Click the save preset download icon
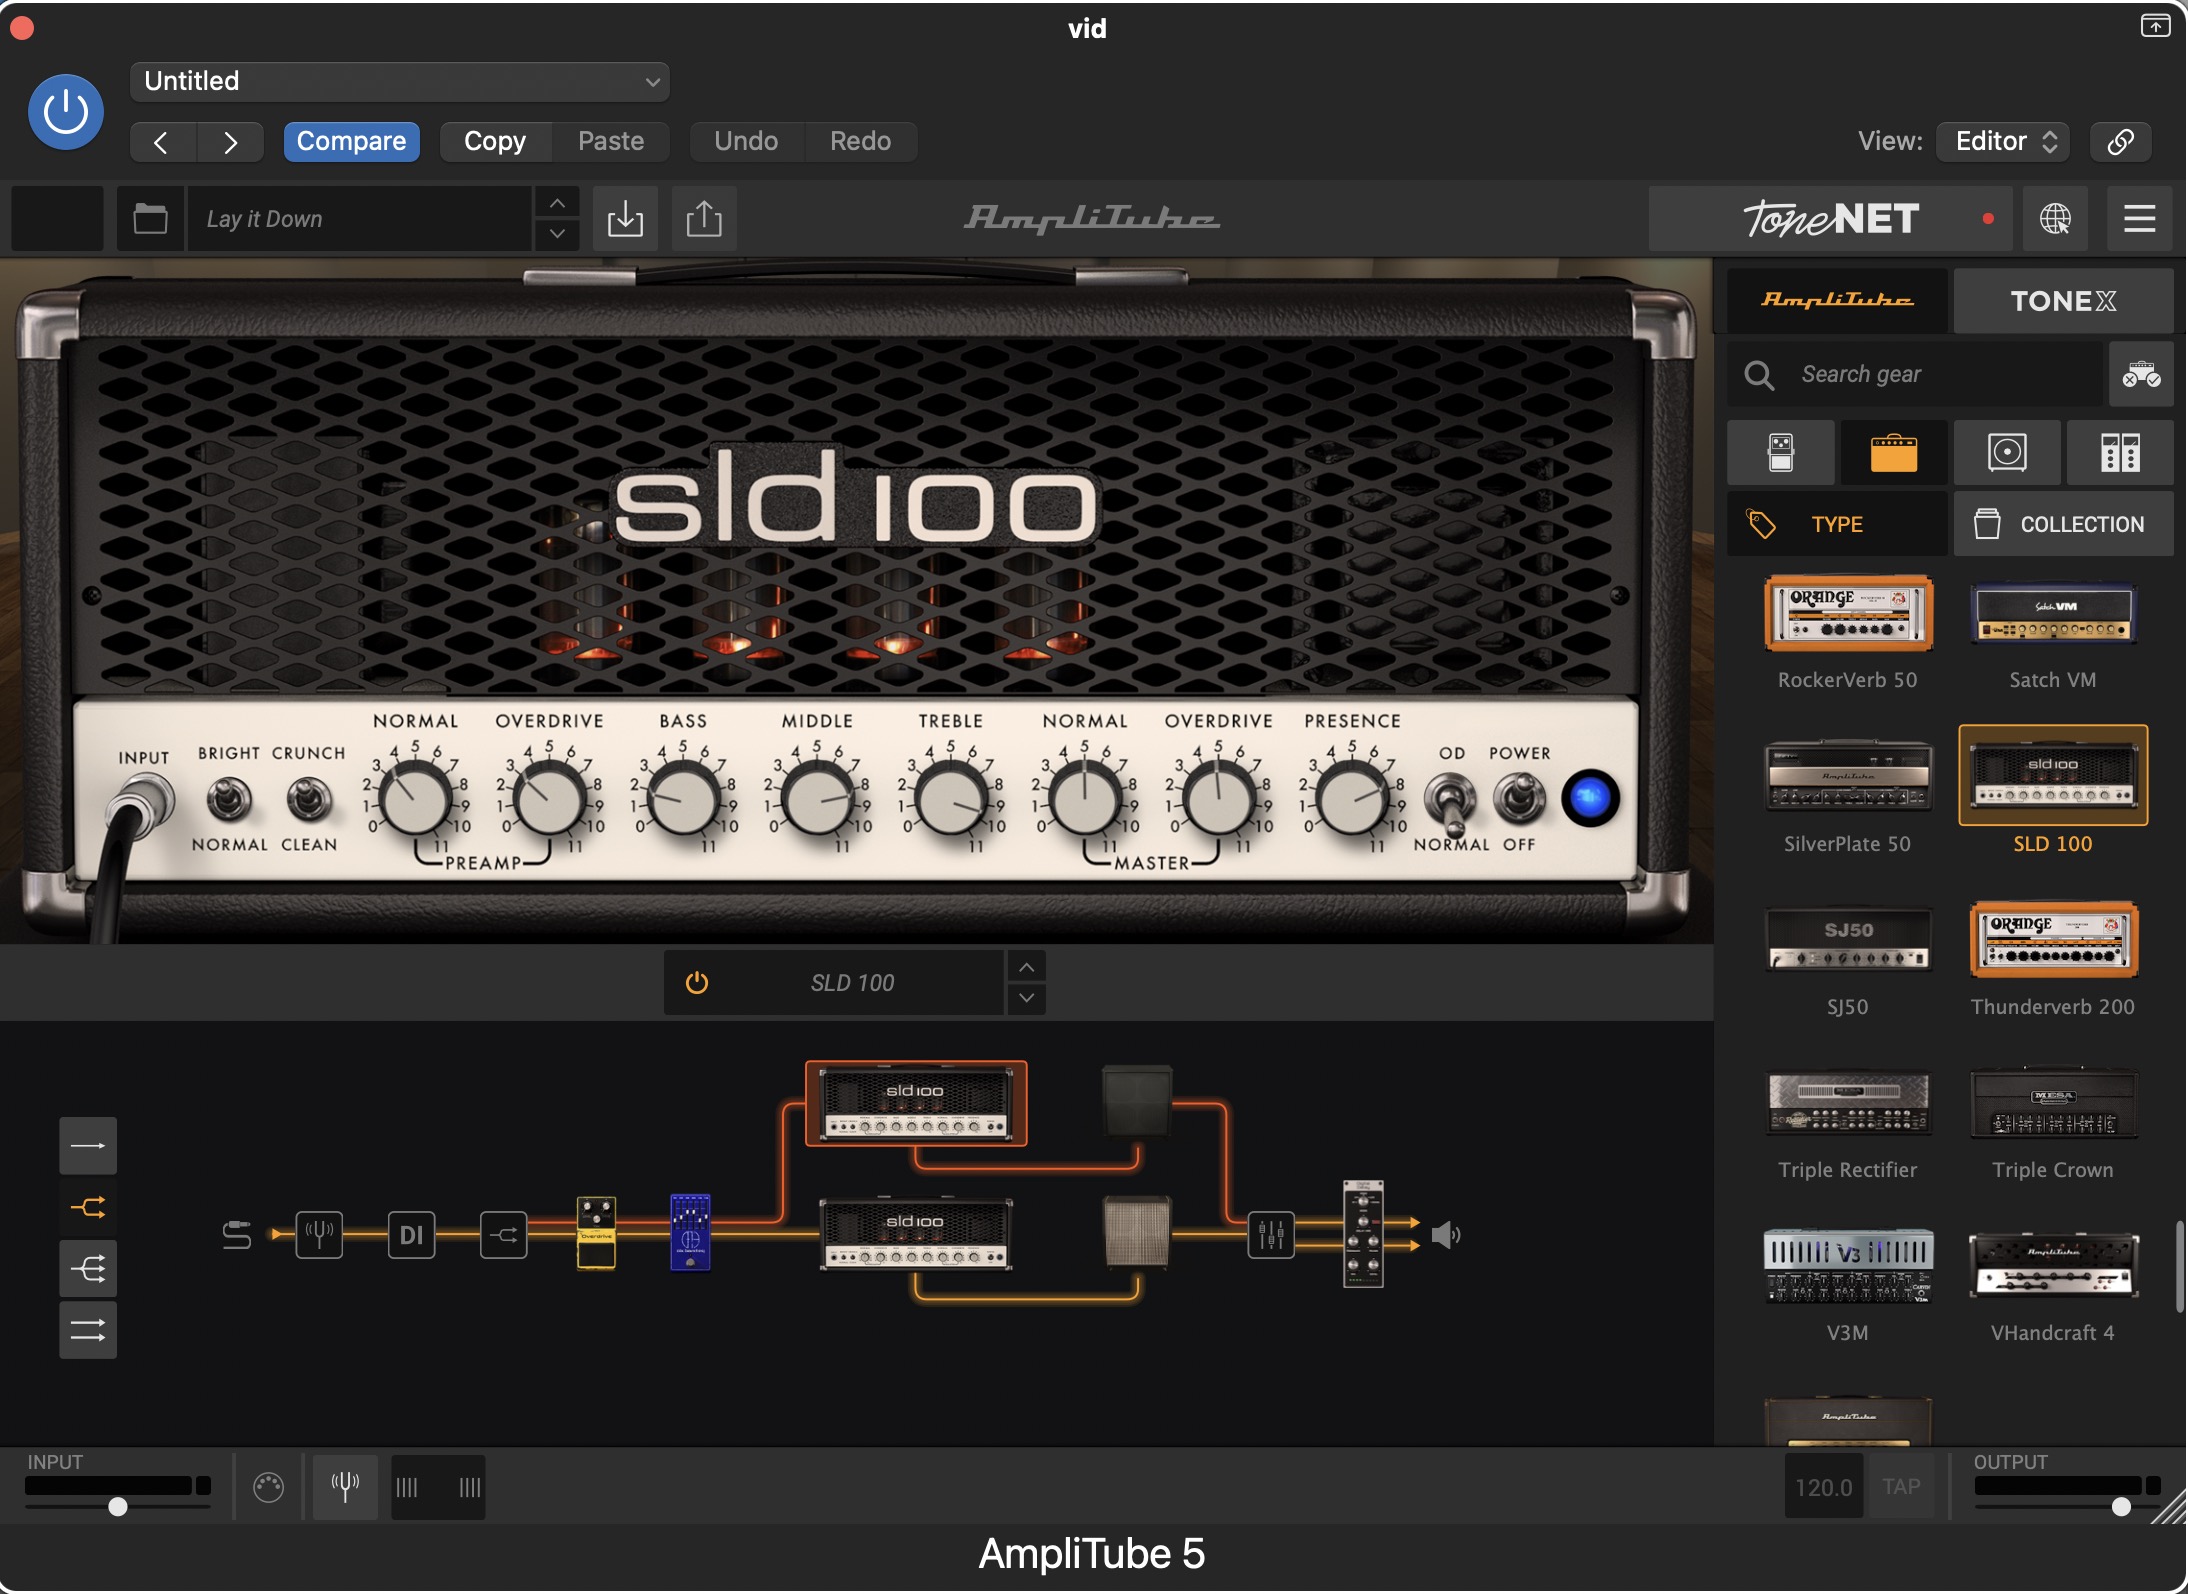 625,218
